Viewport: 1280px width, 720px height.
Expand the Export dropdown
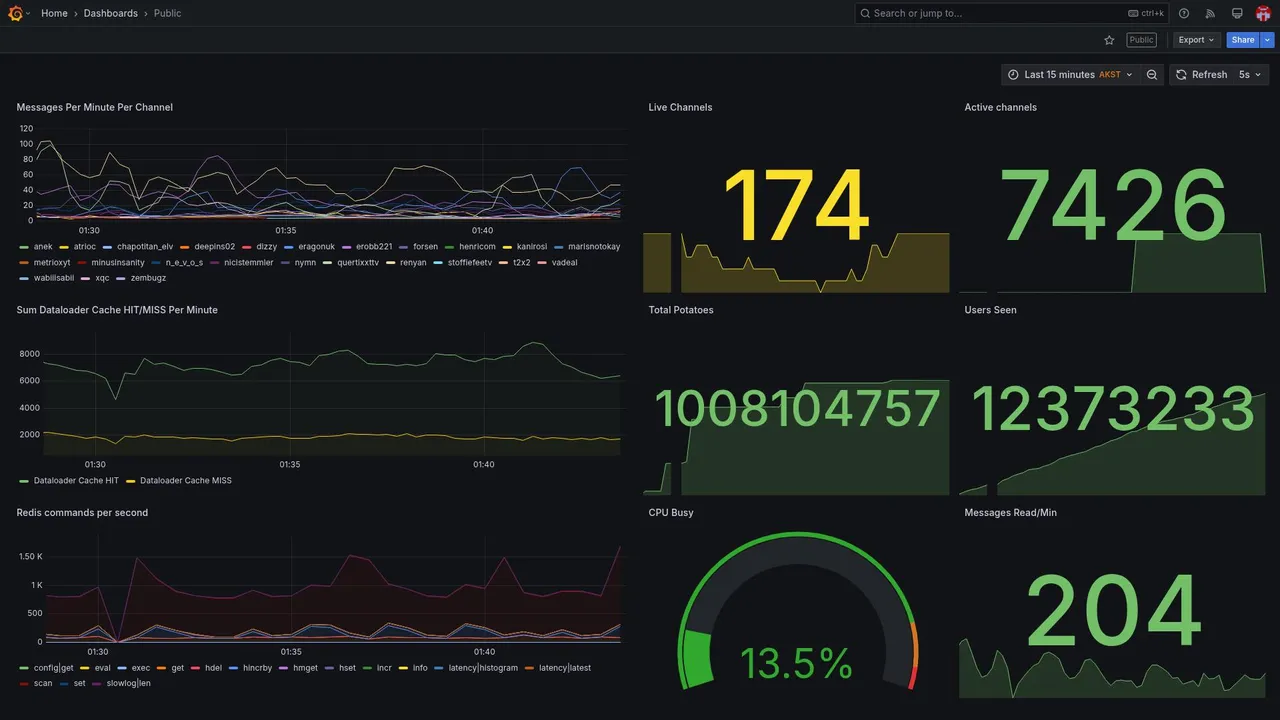point(1196,40)
